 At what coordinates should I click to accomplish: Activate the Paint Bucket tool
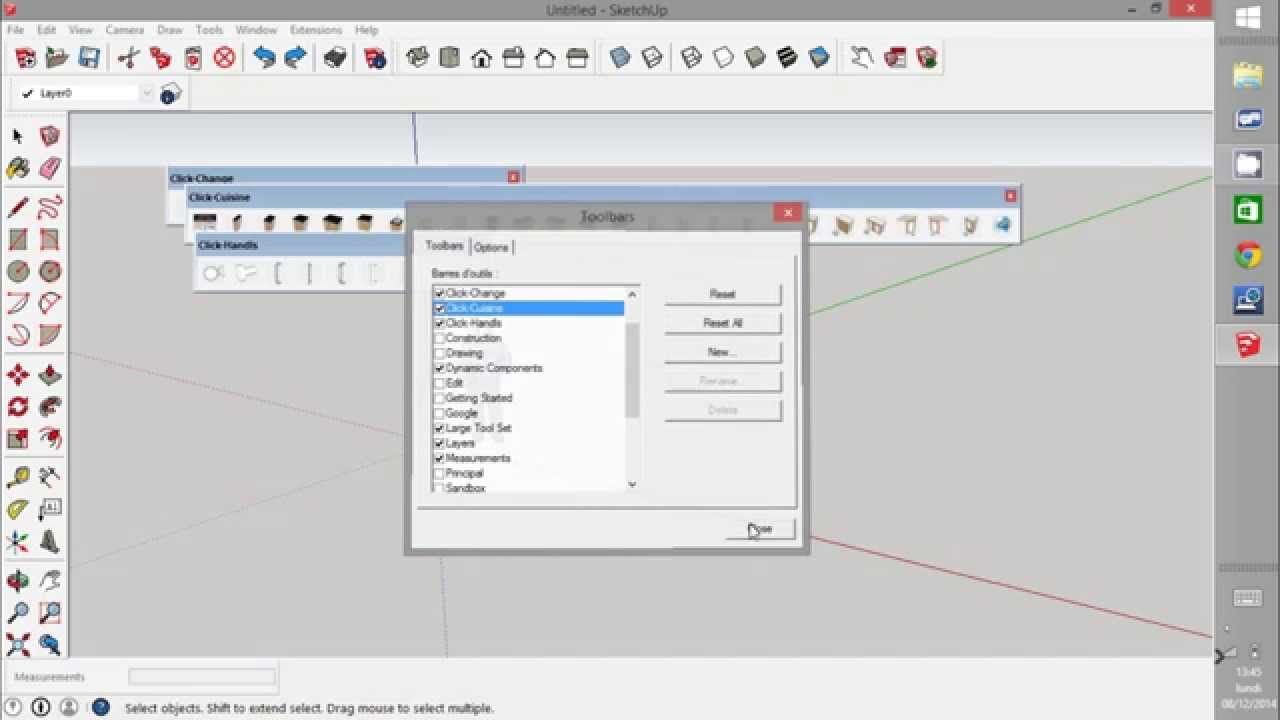click(18, 168)
